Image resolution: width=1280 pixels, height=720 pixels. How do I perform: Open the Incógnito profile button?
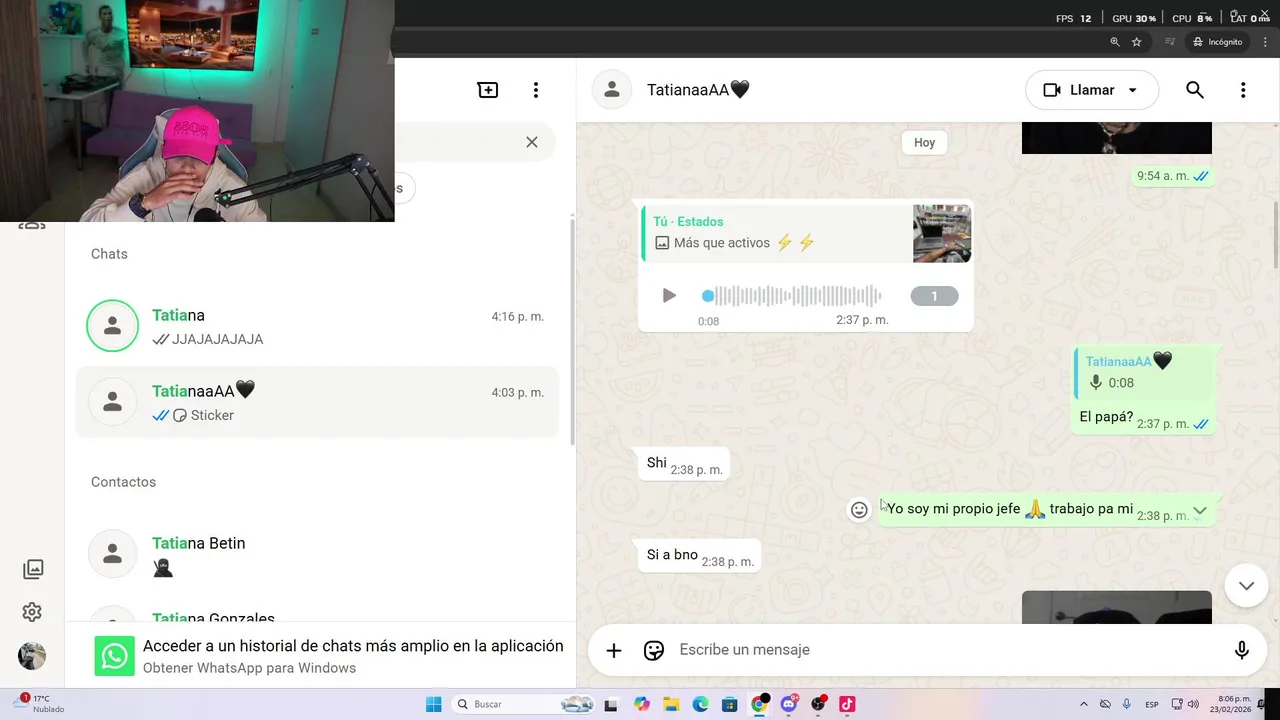[x=1217, y=42]
